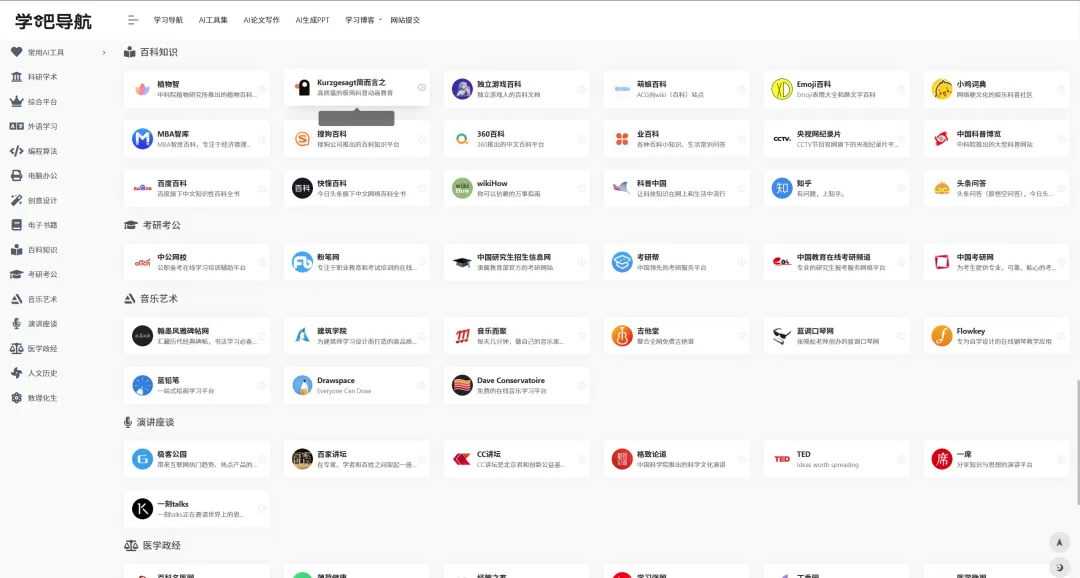Click the MBA智库 blue M icon
Screen dimensions: 1080x578
143,138
